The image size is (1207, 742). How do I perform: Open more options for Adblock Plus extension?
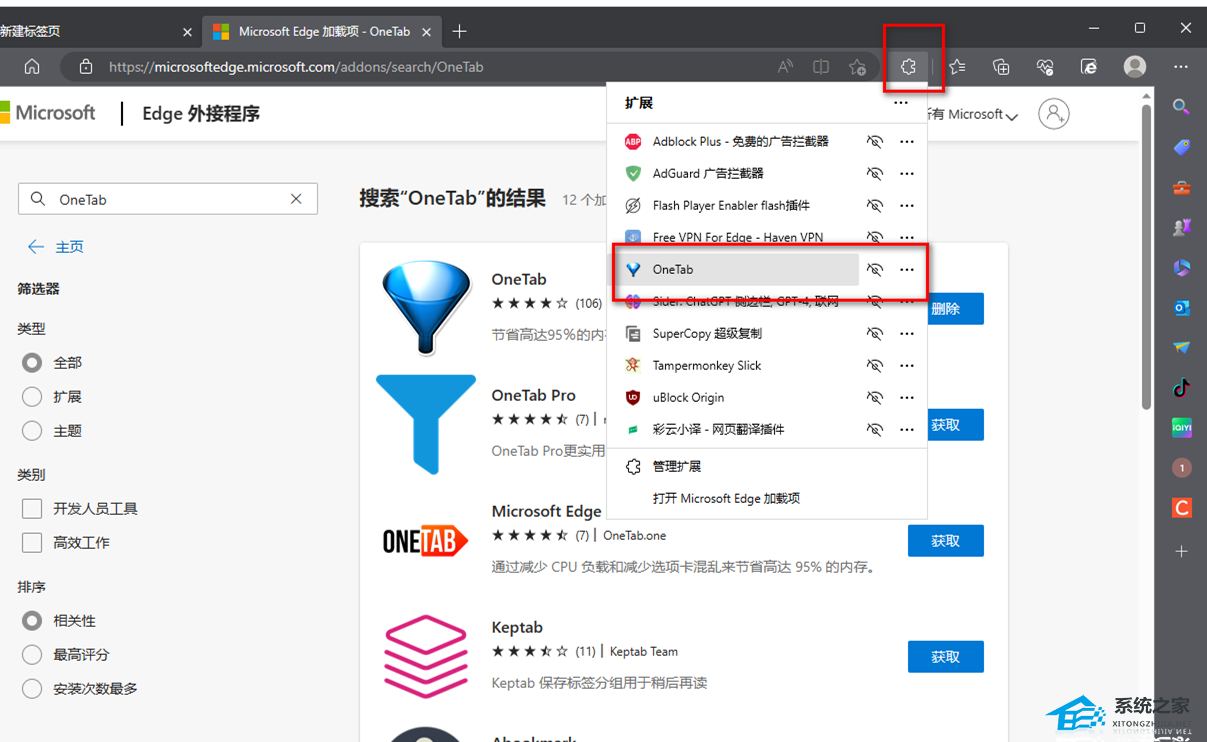tap(907, 141)
